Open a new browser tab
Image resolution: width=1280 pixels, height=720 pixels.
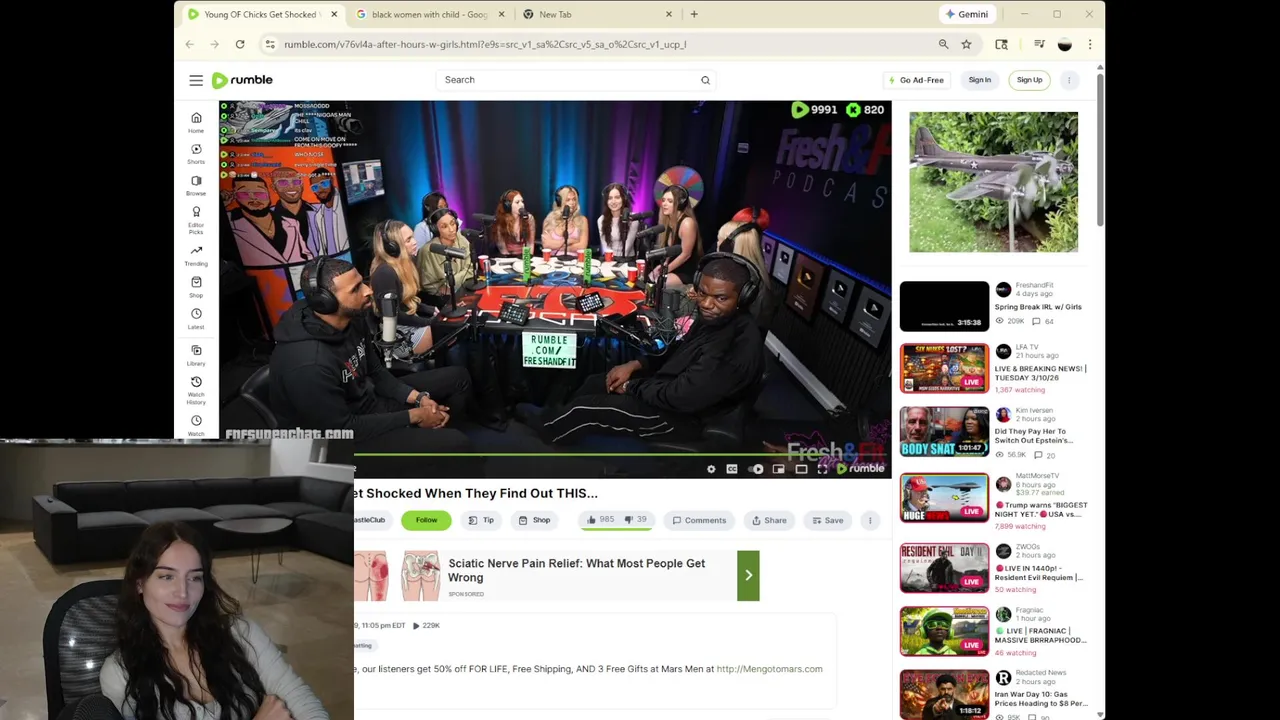[694, 14]
